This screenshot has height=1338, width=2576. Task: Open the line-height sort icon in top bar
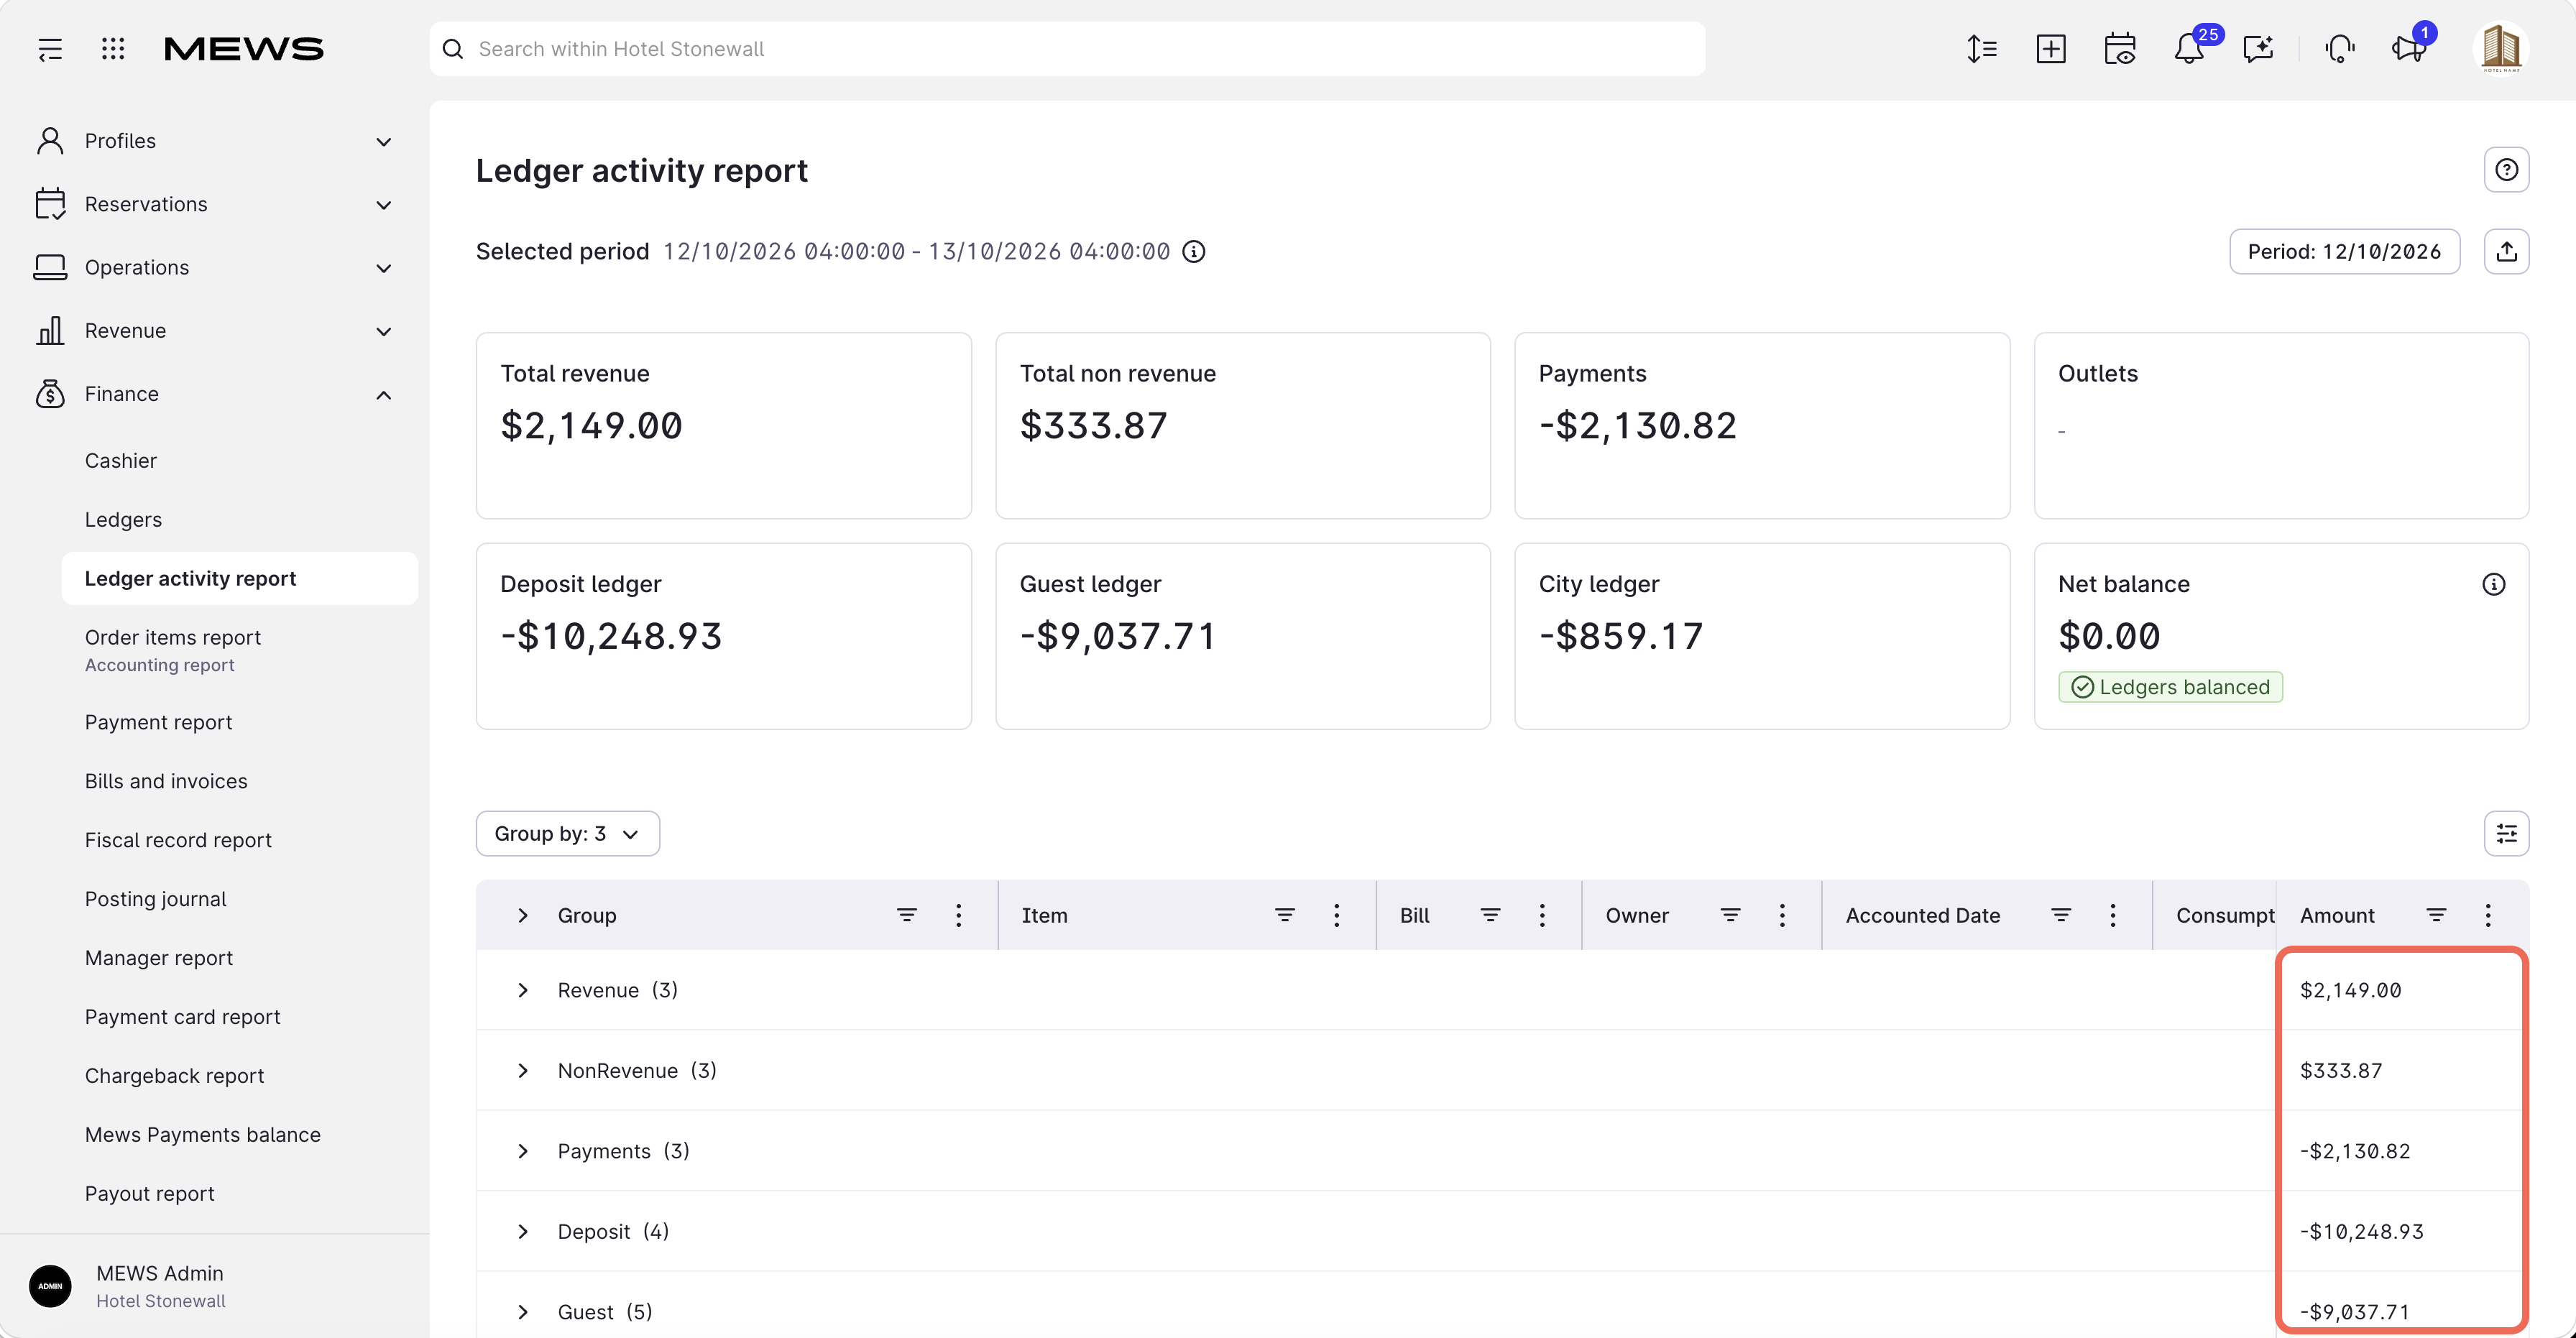coord(1981,49)
